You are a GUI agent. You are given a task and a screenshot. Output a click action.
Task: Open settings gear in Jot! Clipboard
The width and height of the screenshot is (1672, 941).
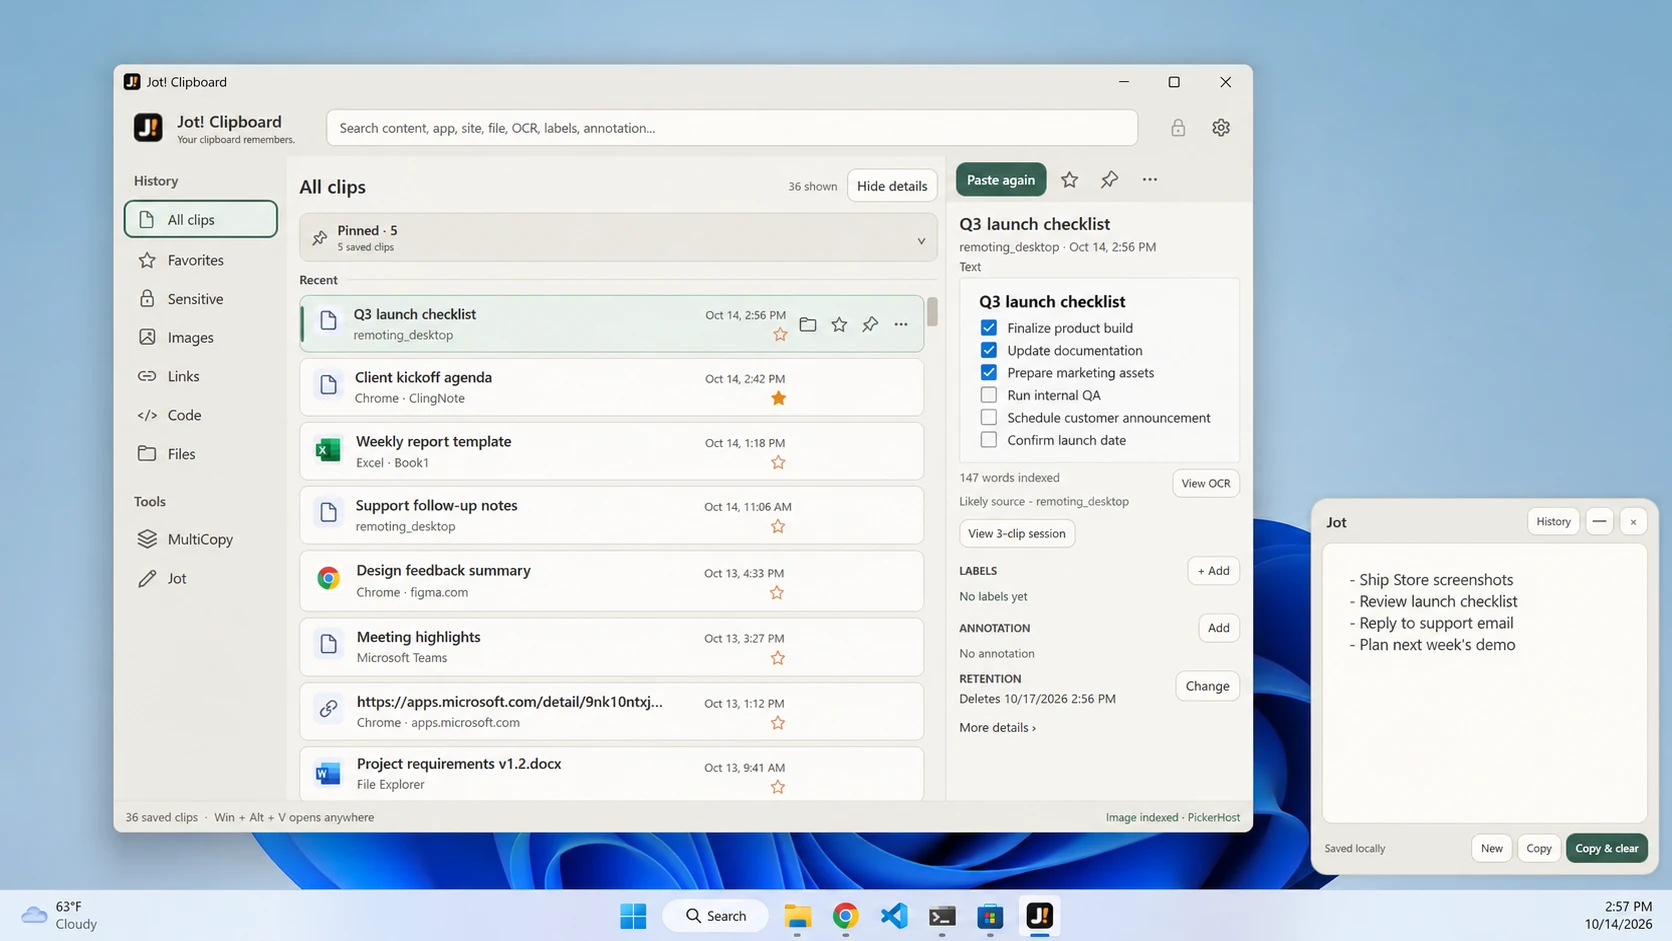click(x=1221, y=128)
